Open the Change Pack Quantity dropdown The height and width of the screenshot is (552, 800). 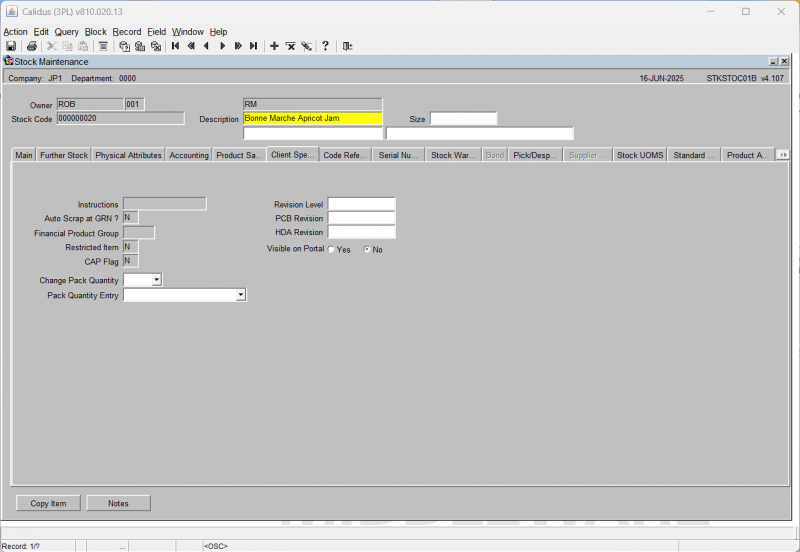[x=157, y=280]
